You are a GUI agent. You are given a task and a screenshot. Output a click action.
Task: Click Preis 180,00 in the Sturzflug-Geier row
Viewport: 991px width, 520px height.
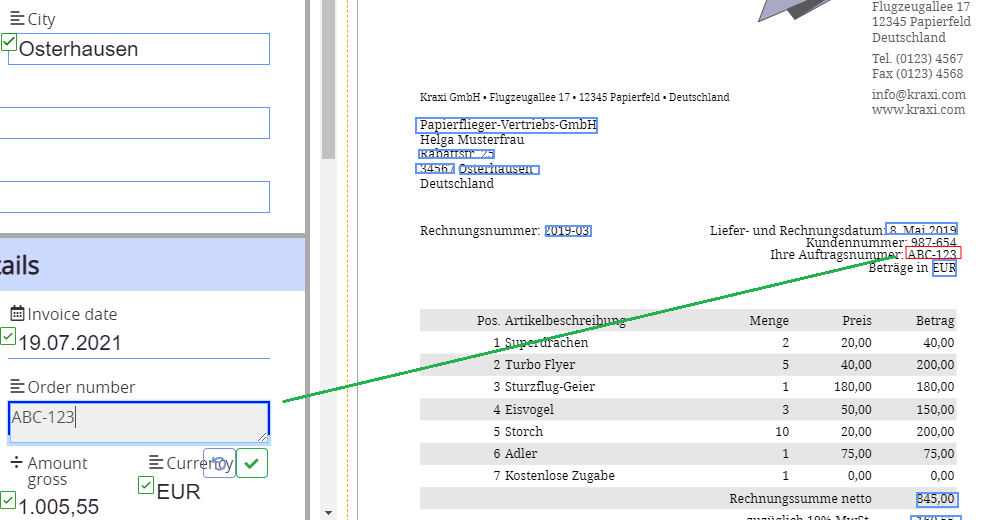853,387
